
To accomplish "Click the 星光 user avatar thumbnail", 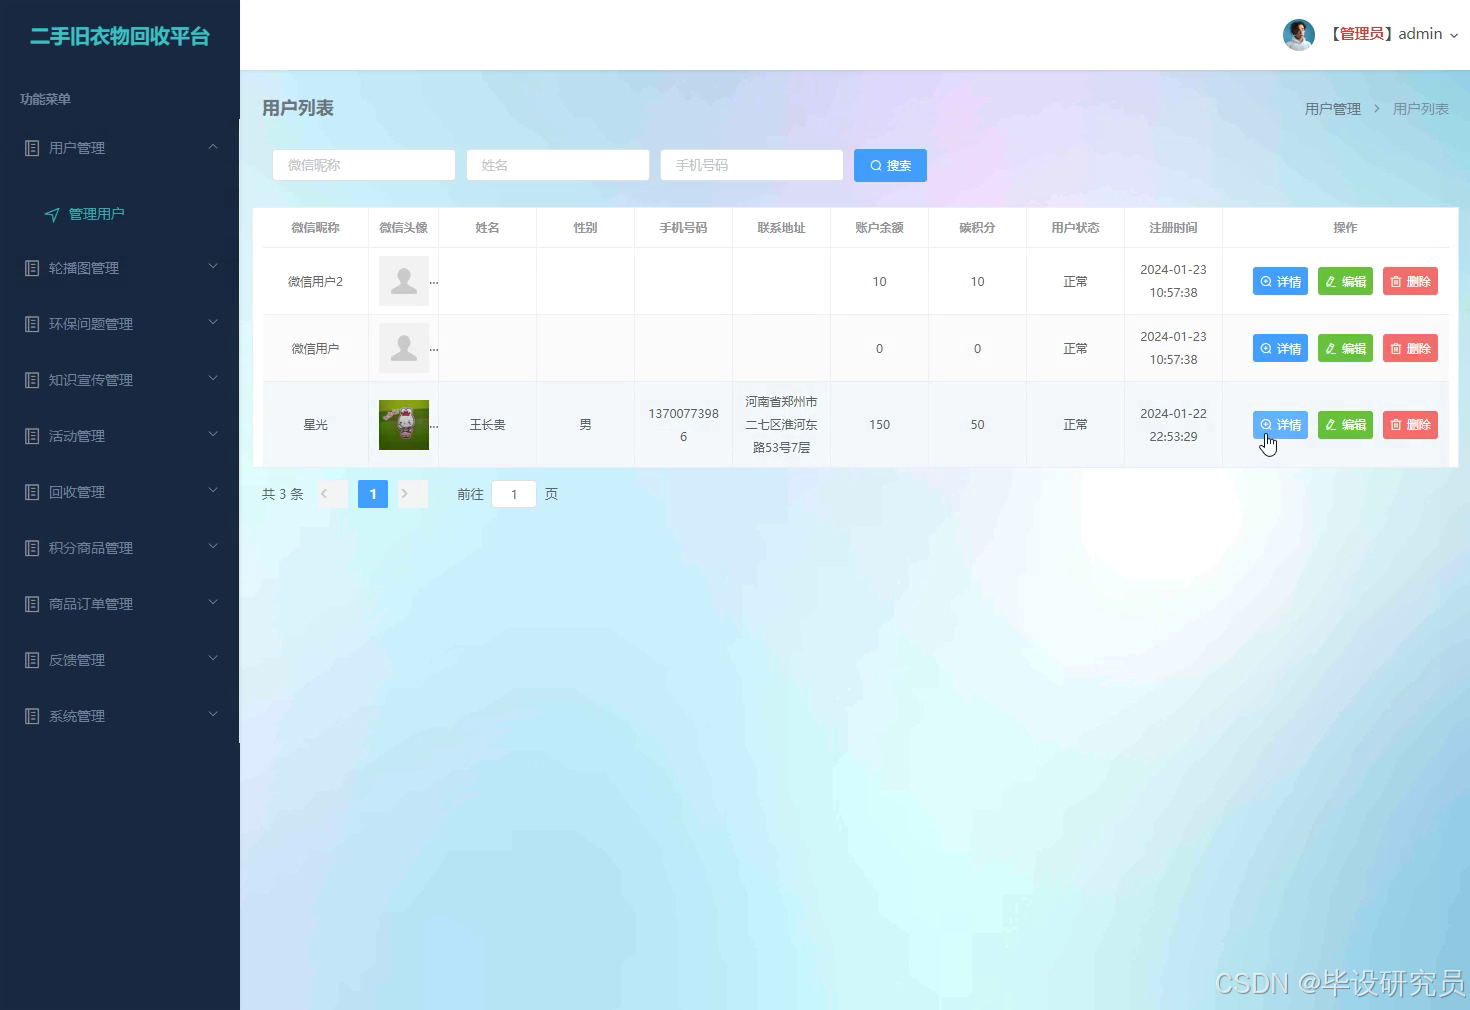I will (x=404, y=425).
